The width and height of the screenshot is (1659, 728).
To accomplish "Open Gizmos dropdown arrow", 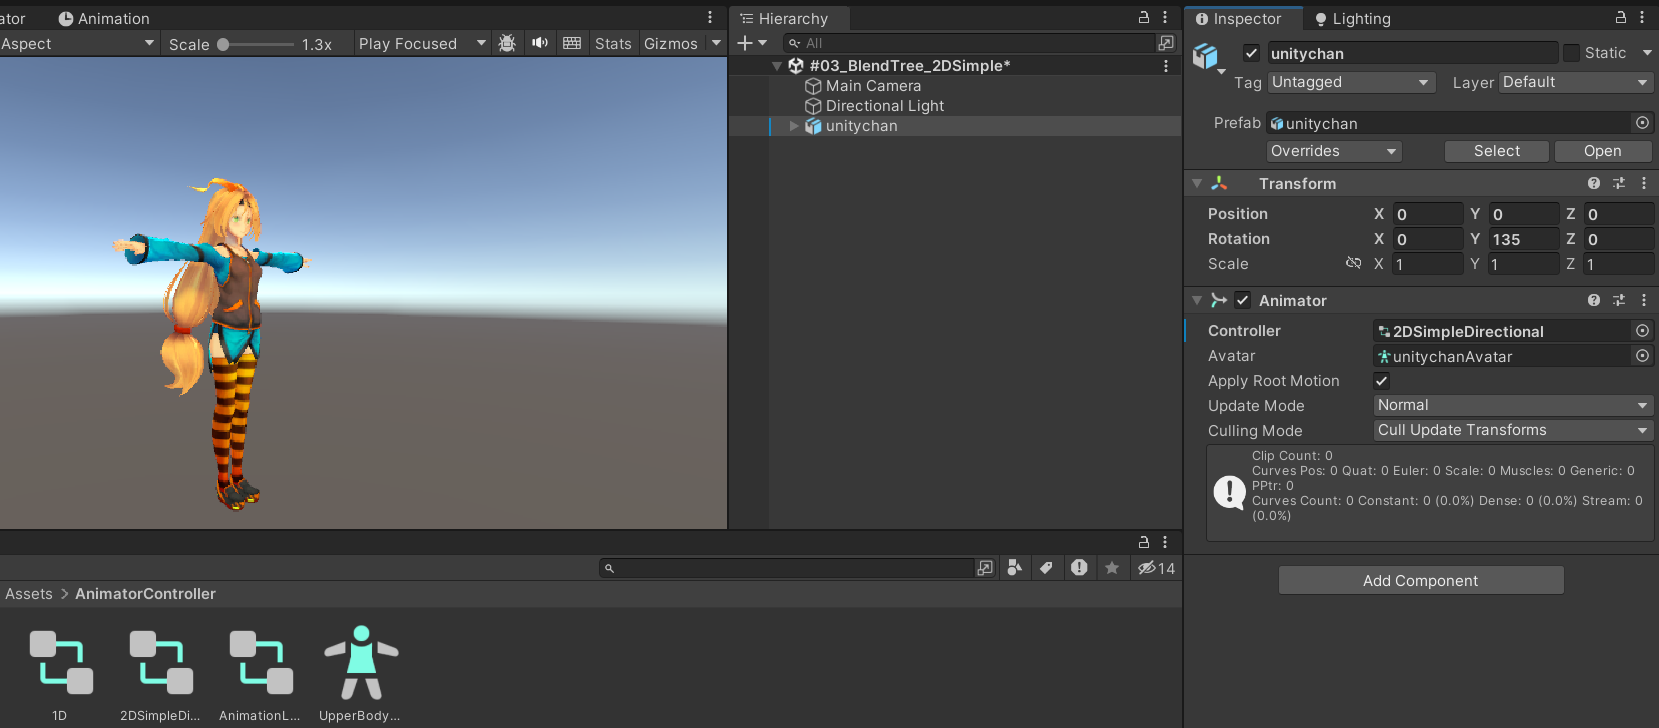I will (x=716, y=43).
